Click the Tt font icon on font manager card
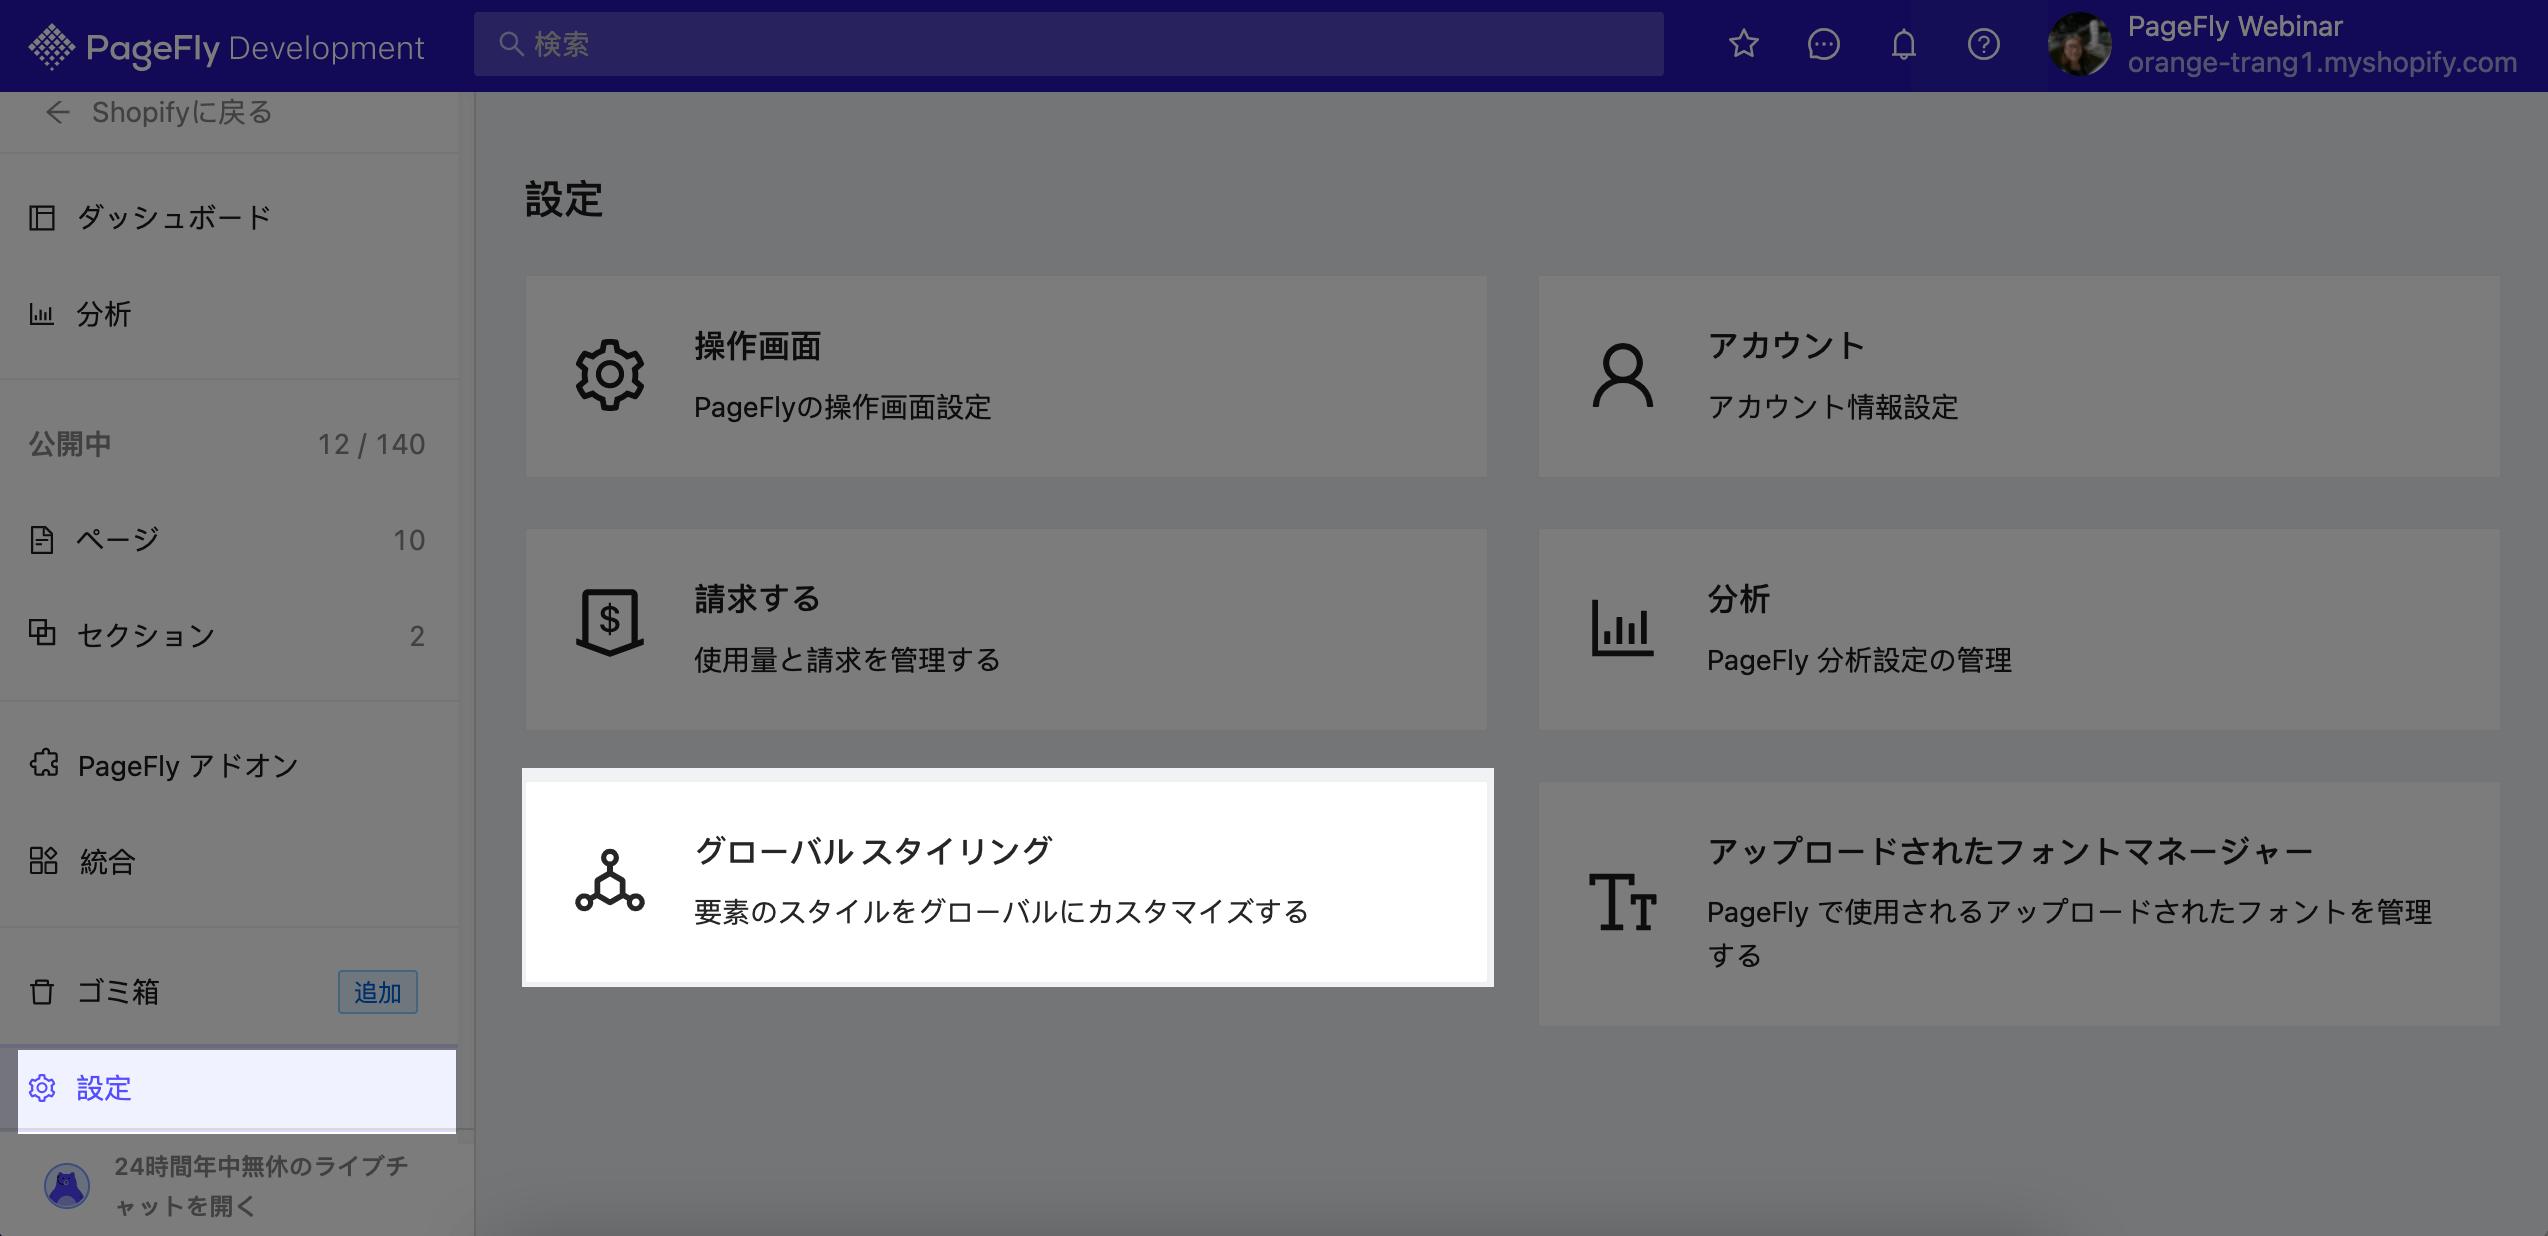Viewport: 2548px width, 1236px height. click(x=1622, y=902)
